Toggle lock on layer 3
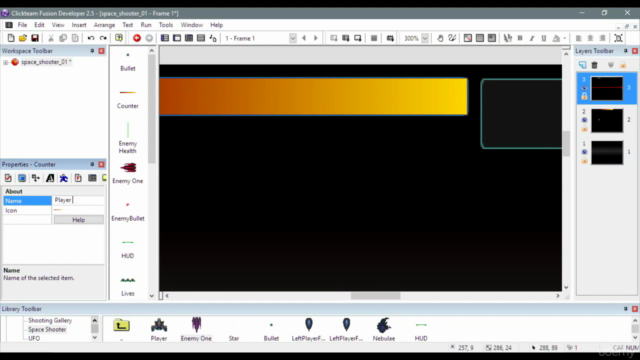 pos(584,96)
